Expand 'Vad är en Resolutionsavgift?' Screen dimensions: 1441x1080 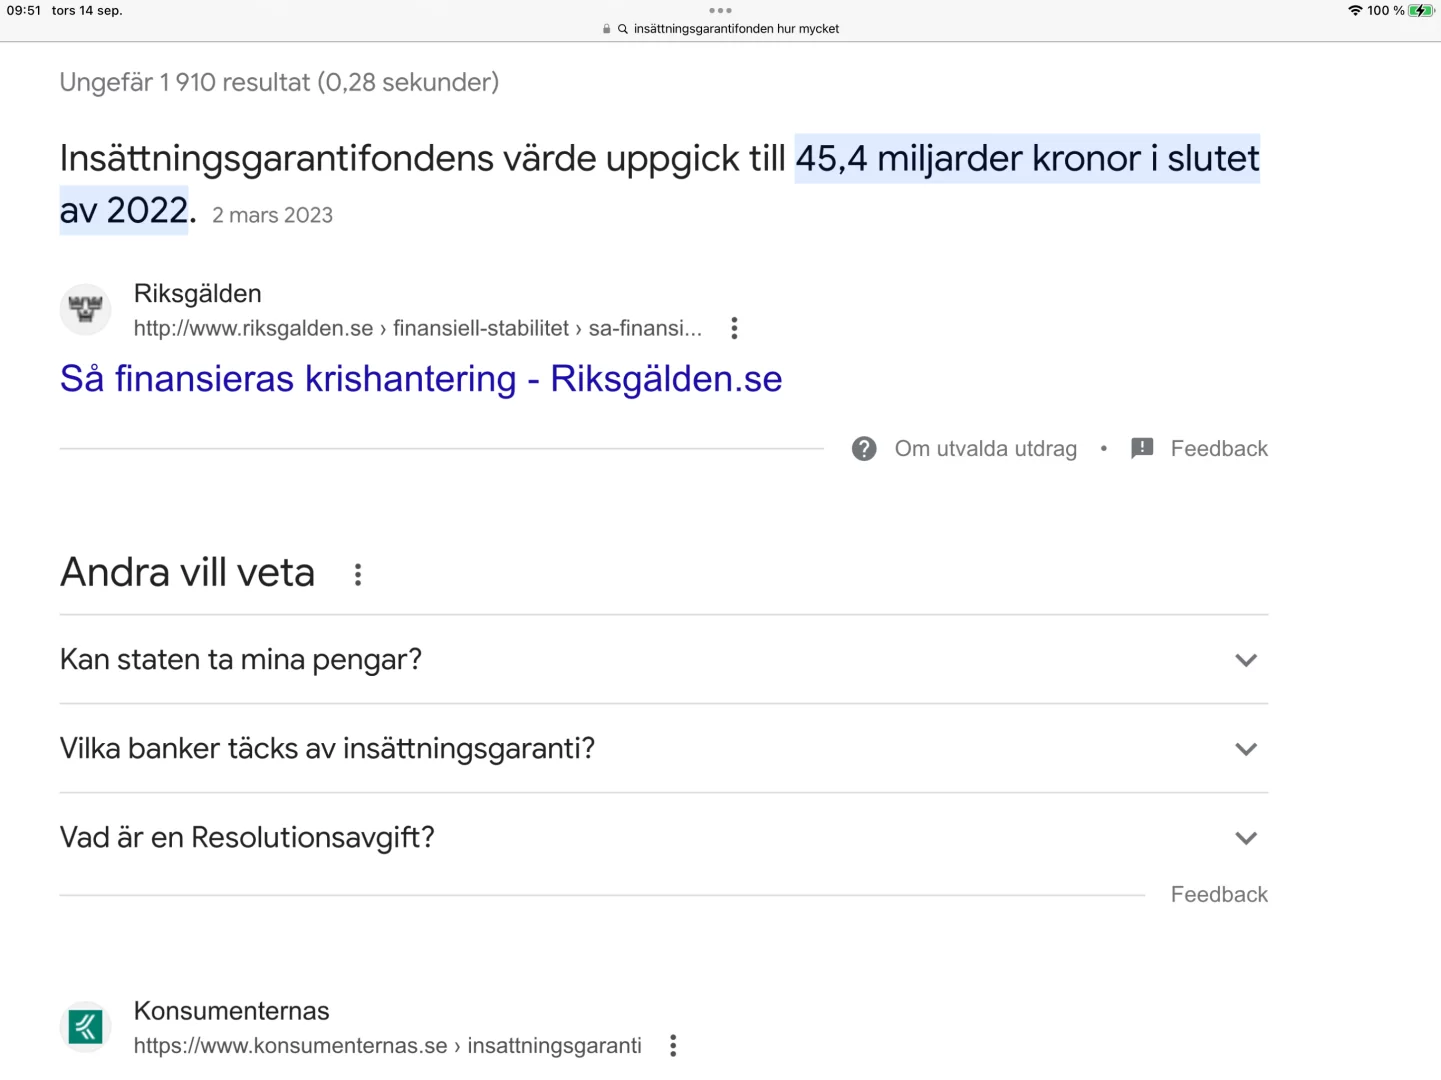click(1246, 837)
